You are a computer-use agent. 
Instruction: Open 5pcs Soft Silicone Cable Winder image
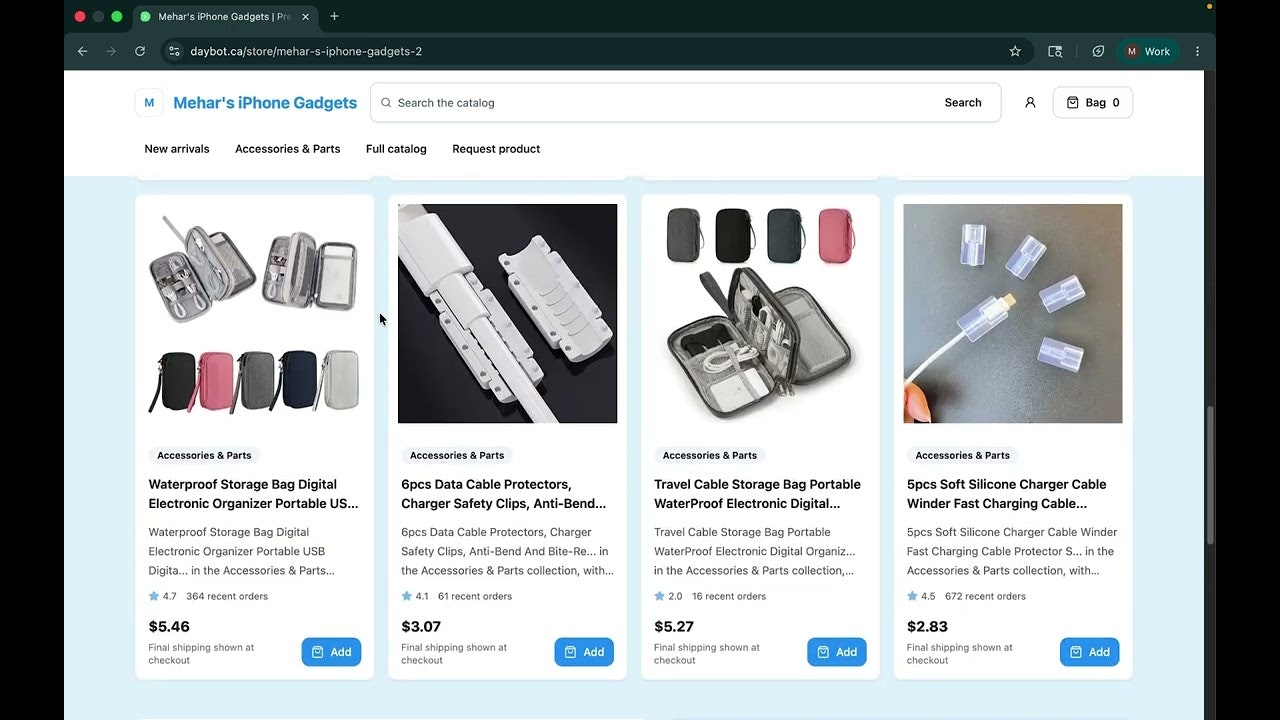pyautogui.click(x=1013, y=313)
